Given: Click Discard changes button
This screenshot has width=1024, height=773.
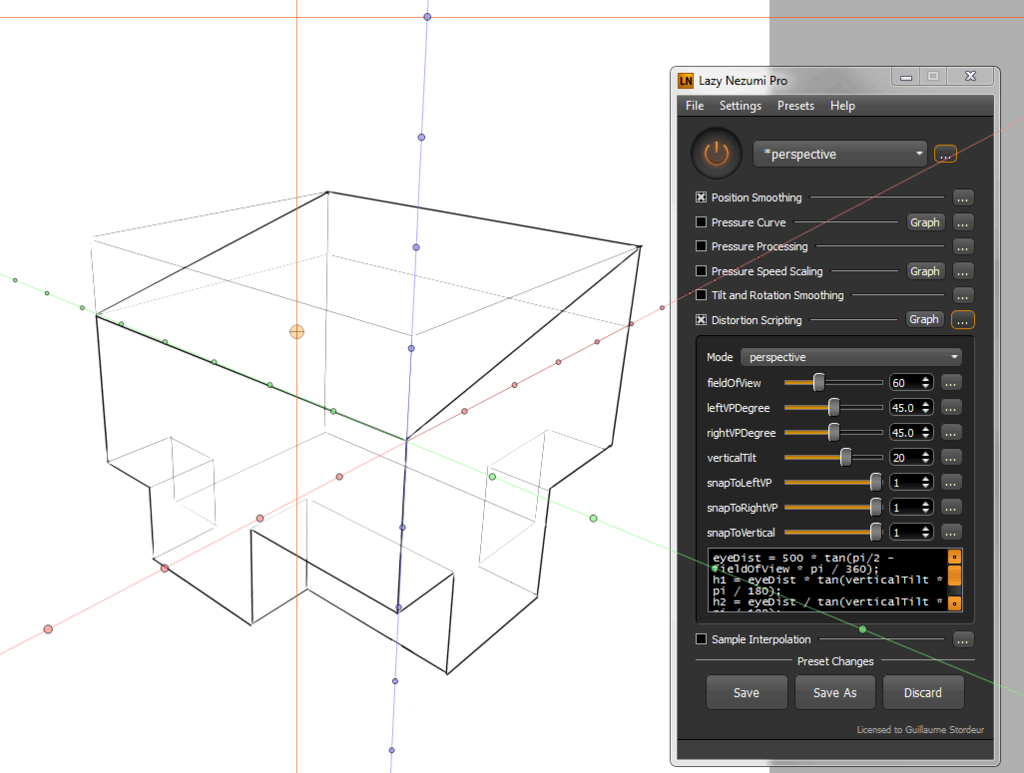Looking at the screenshot, I should (x=923, y=693).
